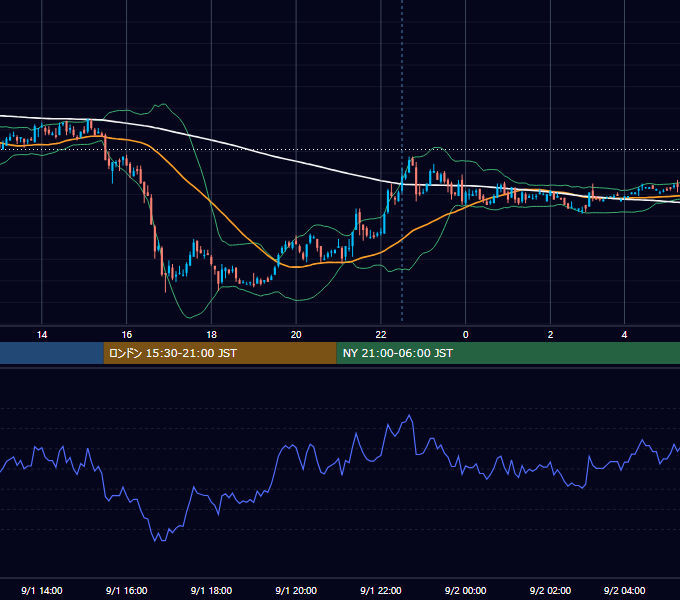Screen dimensions: 680x600
Task: Click the 9/1 16:00 label on oscillator axis
Action: click(127, 590)
